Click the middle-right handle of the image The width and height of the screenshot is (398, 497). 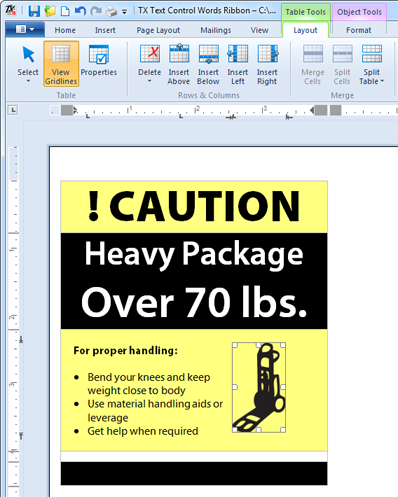[283, 387]
